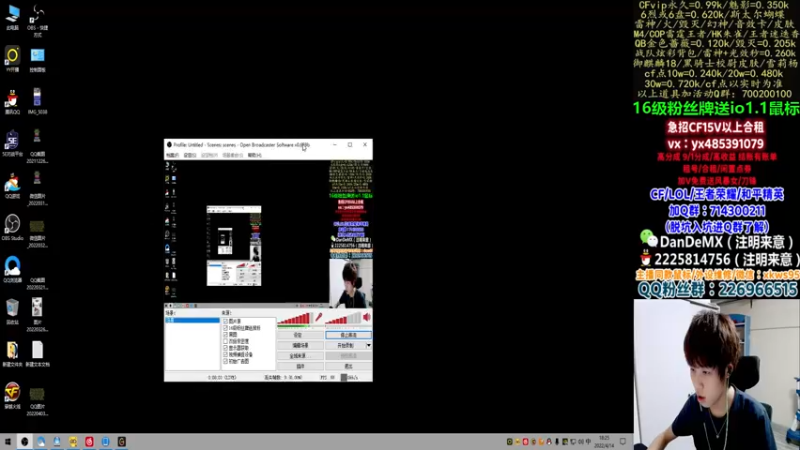Open the QQ image file beside CrossFire icon

(x=37, y=402)
